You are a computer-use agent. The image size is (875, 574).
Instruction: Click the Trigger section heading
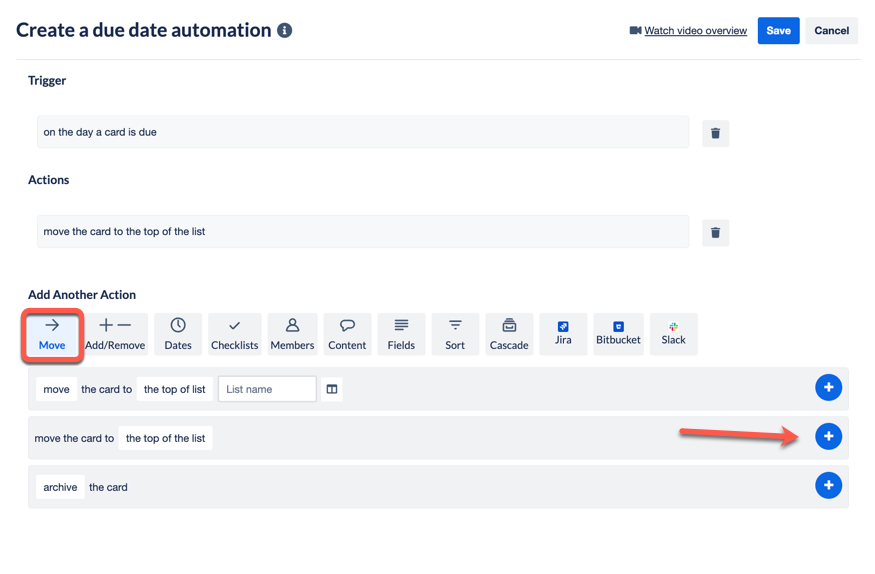[x=47, y=81]
